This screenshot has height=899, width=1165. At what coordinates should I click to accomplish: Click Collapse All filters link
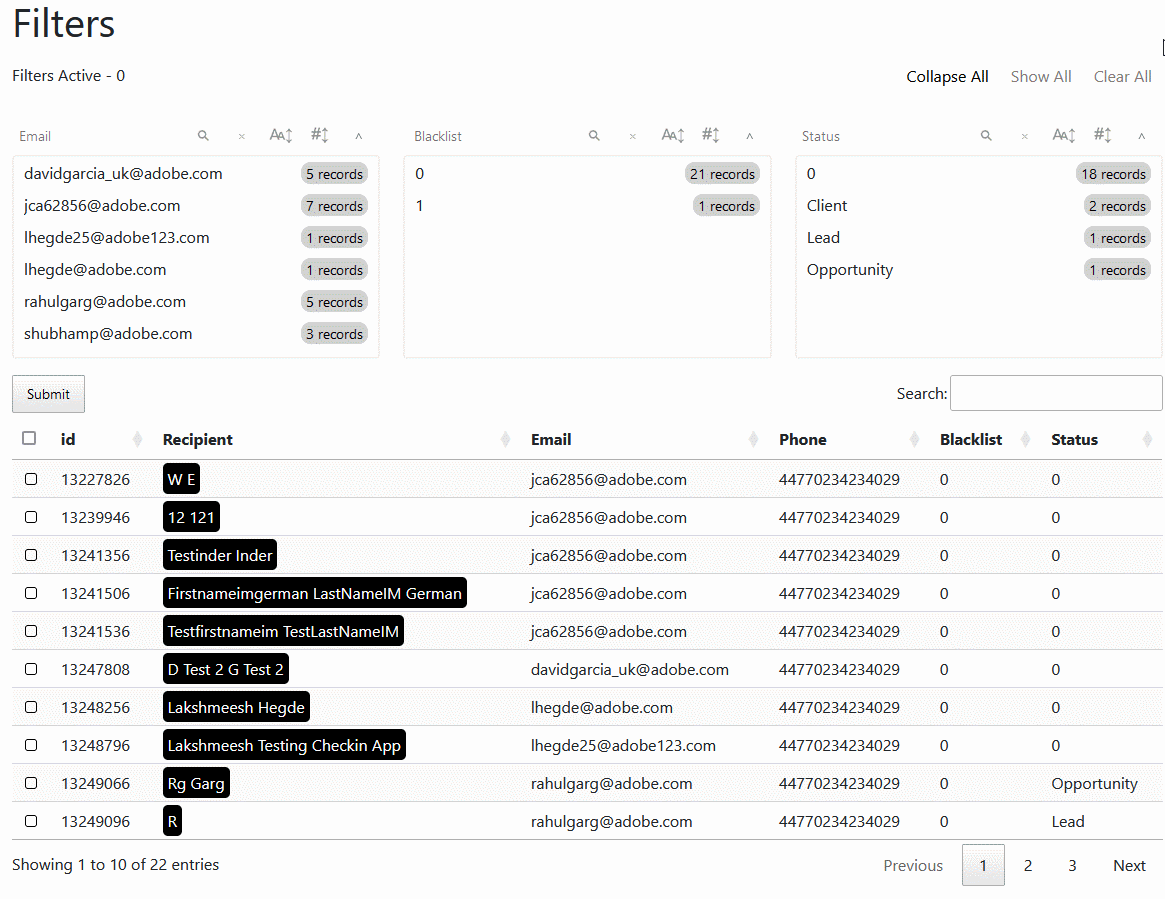pyautogui.click(x=947, y=77)
